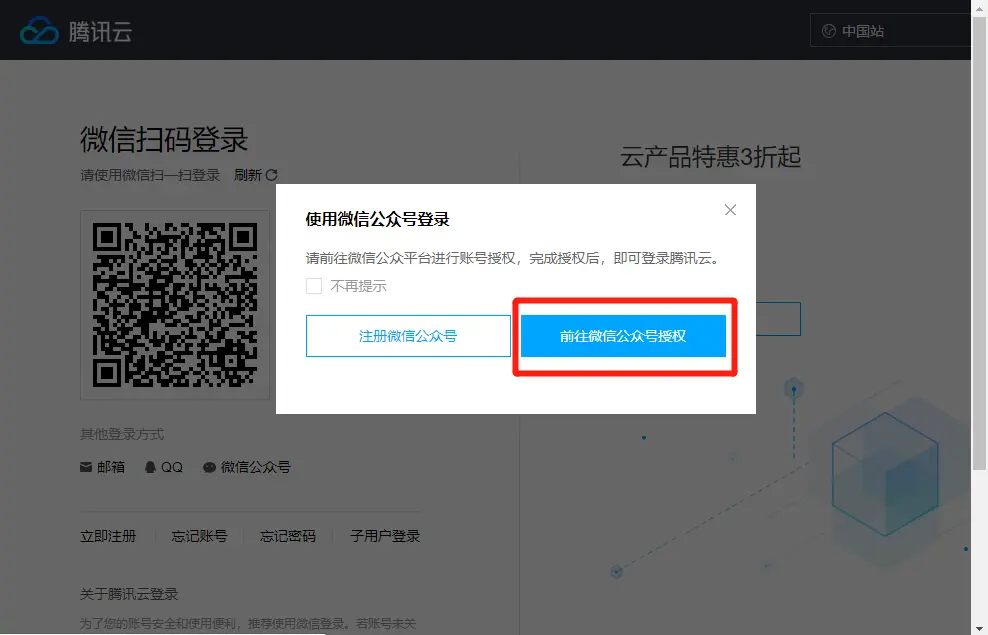Click the dialog title 使用微信公众号登录
The height and width of the screenshot is (635, 988).
pyautogui.click(x=377, y=219)
